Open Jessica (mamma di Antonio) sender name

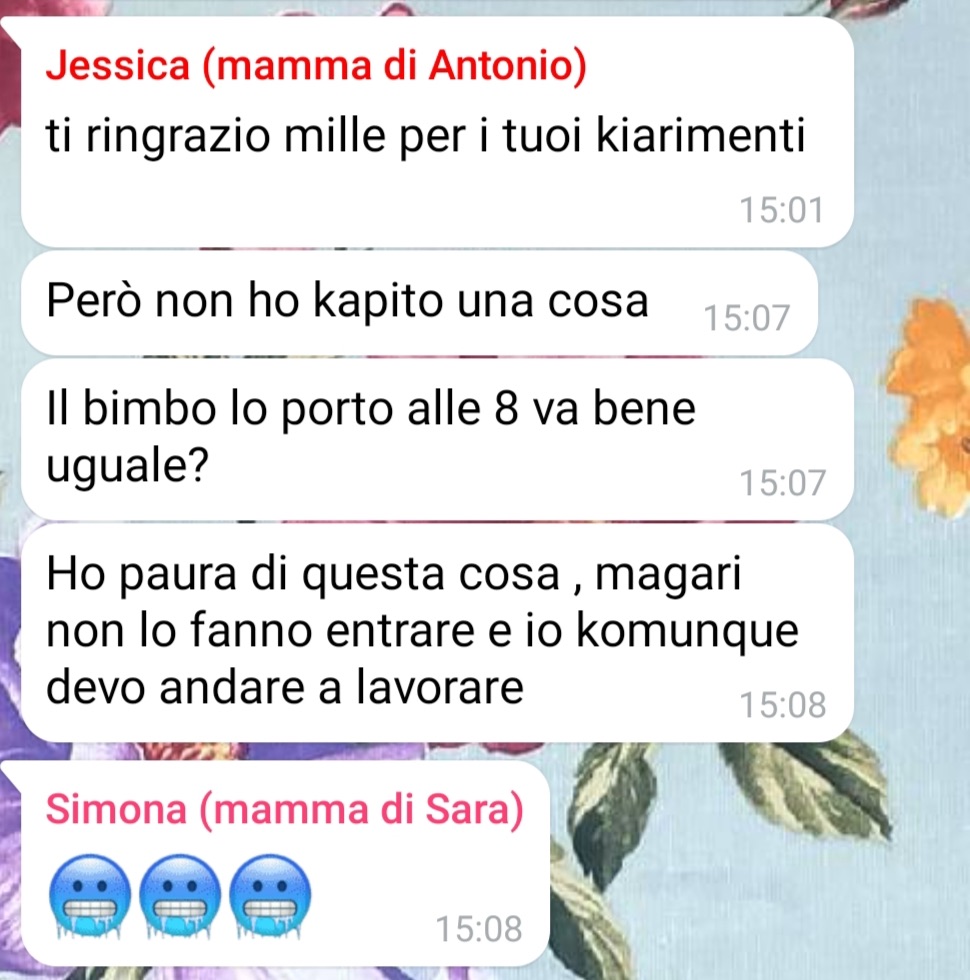pyautogui.click(x=316, y=65)
